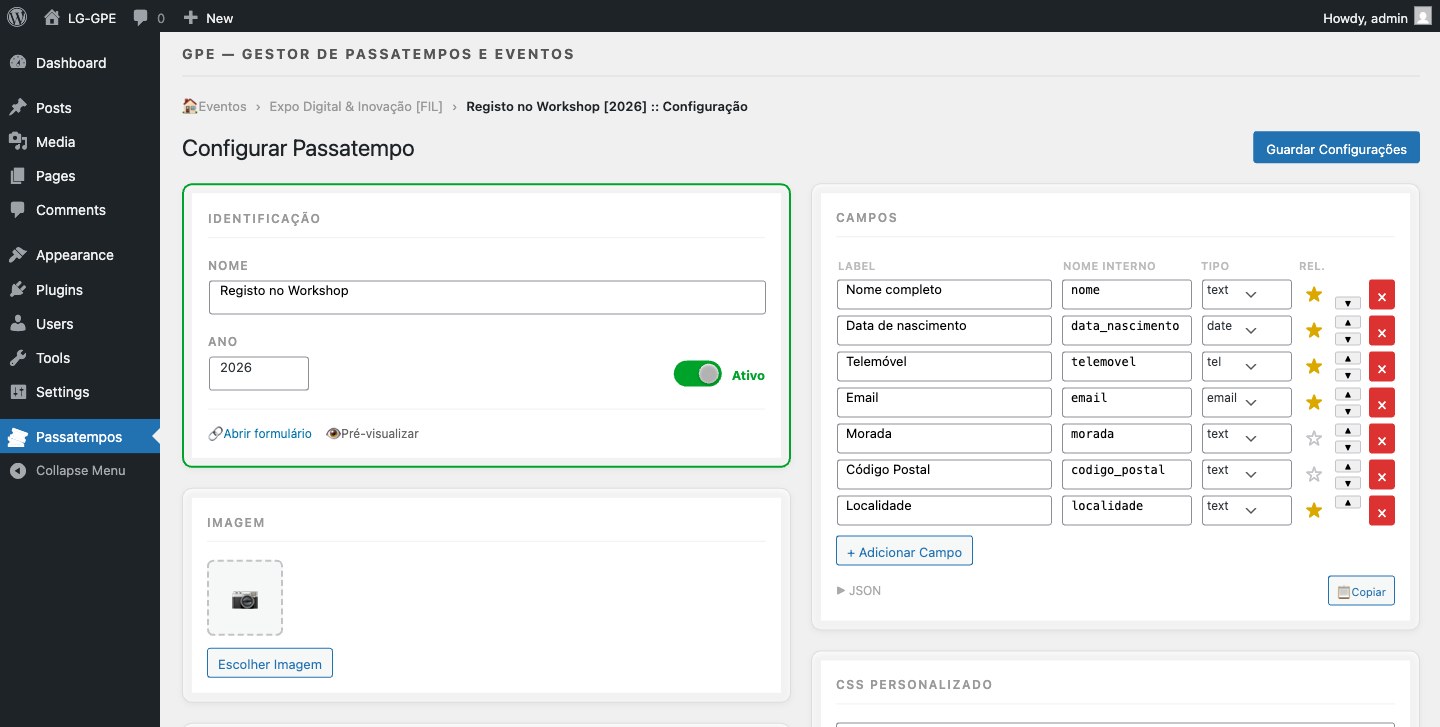Click Guardar Configurações button
The height and width of the screenshot is (727, 1440).
(1336, 148)
